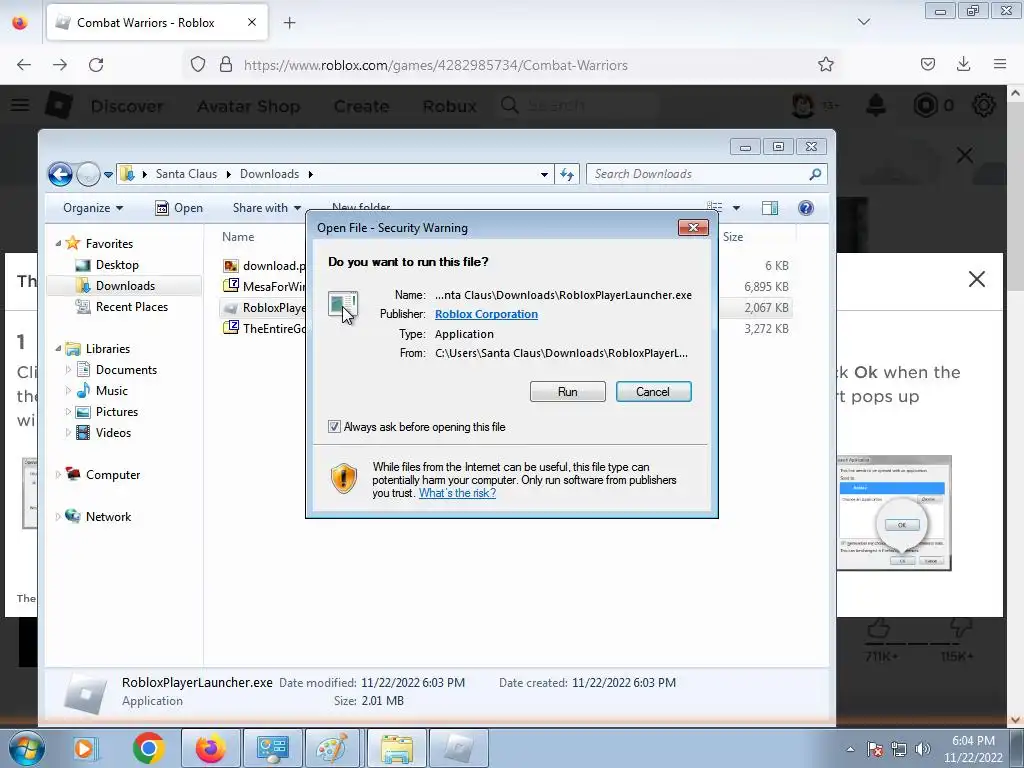The height and width of the screenshot is (768, 1024).
Task: Click the shield warning icon in the dialog
Action: 344,479
